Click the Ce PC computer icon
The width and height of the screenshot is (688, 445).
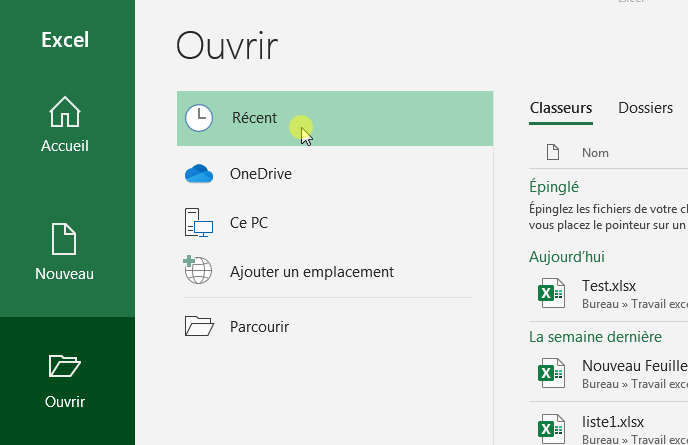click(x=199, y=223)
